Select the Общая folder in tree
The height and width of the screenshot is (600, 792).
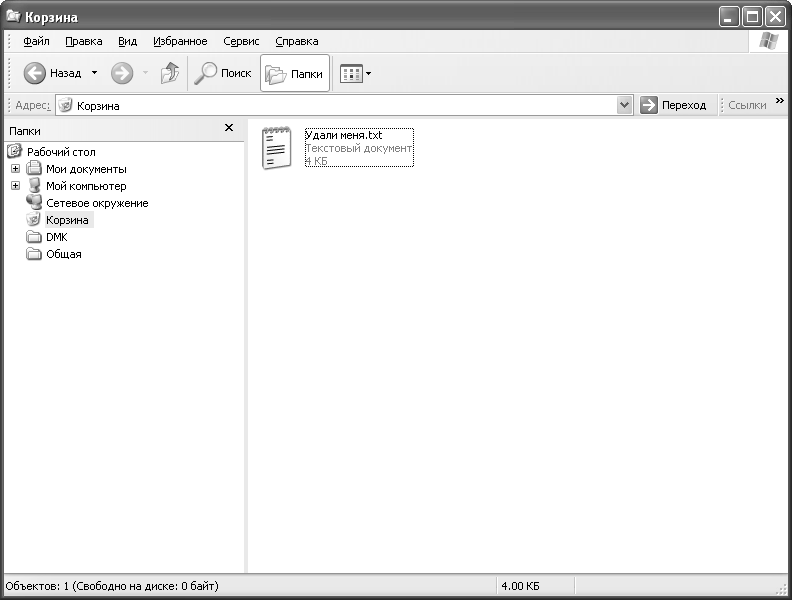click(x=63, y=254)
